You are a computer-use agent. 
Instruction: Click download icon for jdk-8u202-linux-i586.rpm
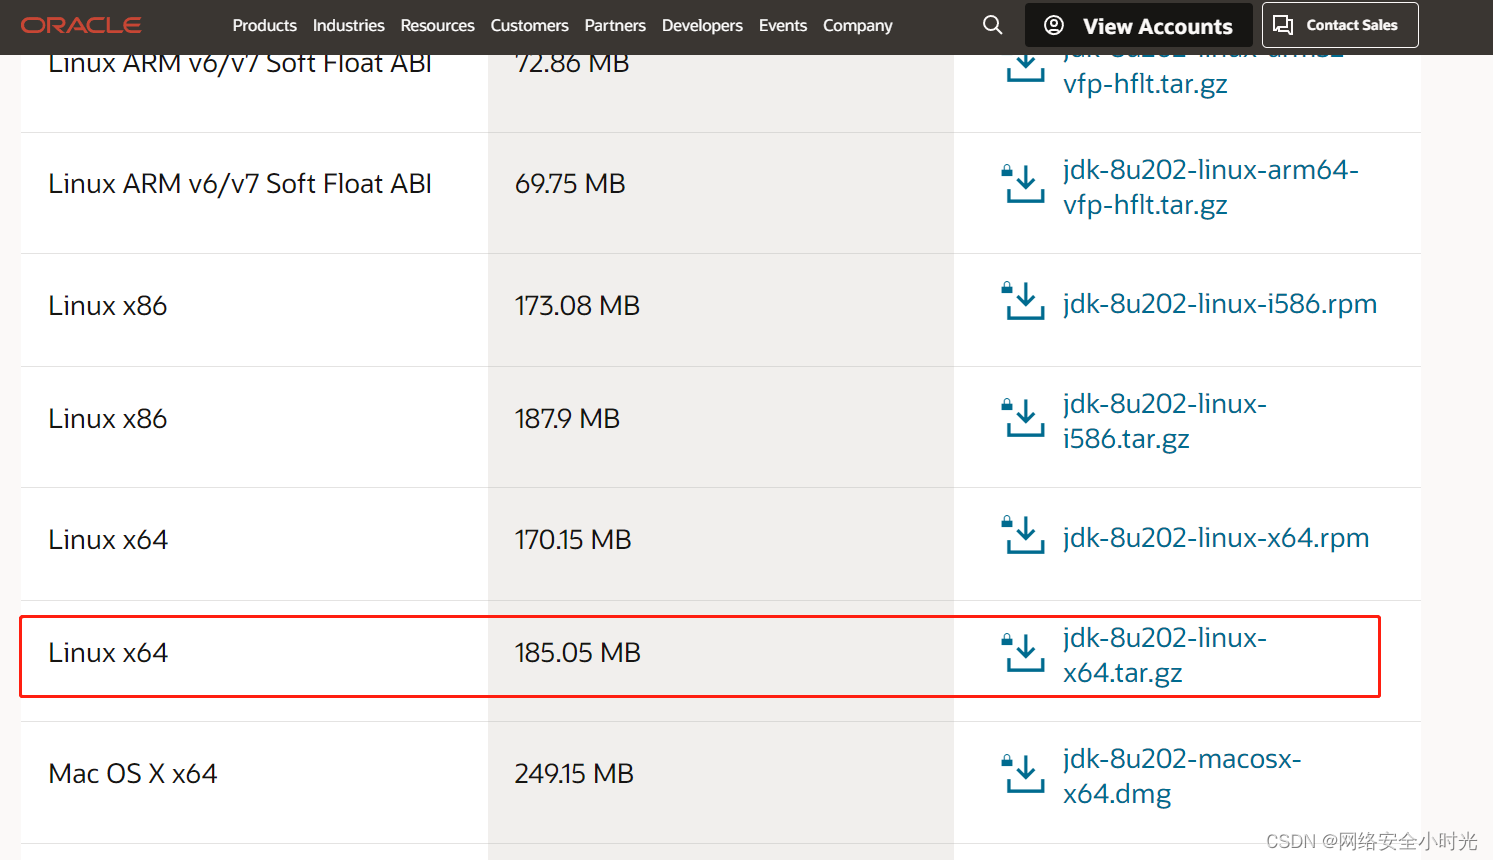coord(1025,301)
